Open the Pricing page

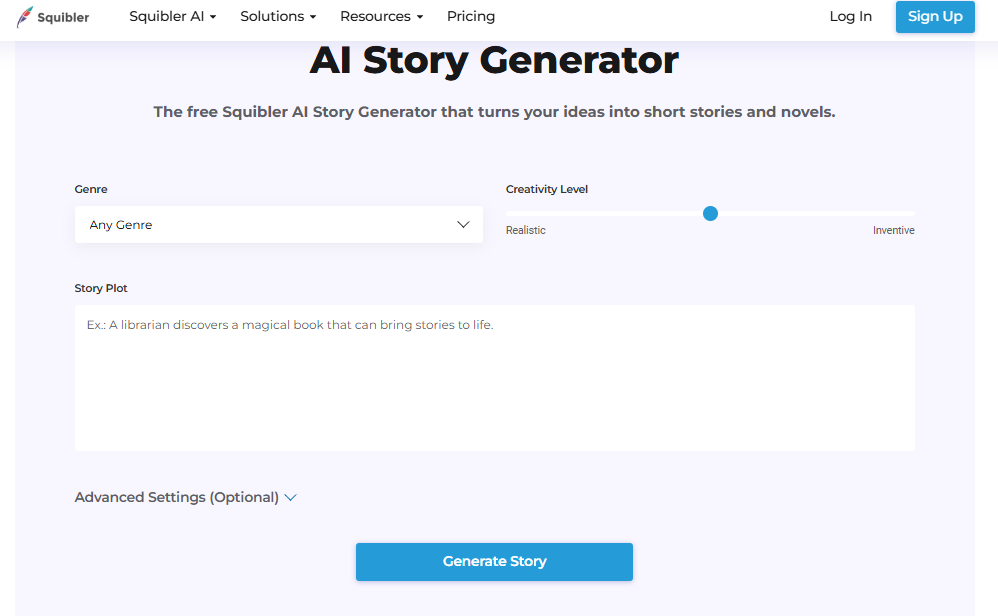click(470, 16)
